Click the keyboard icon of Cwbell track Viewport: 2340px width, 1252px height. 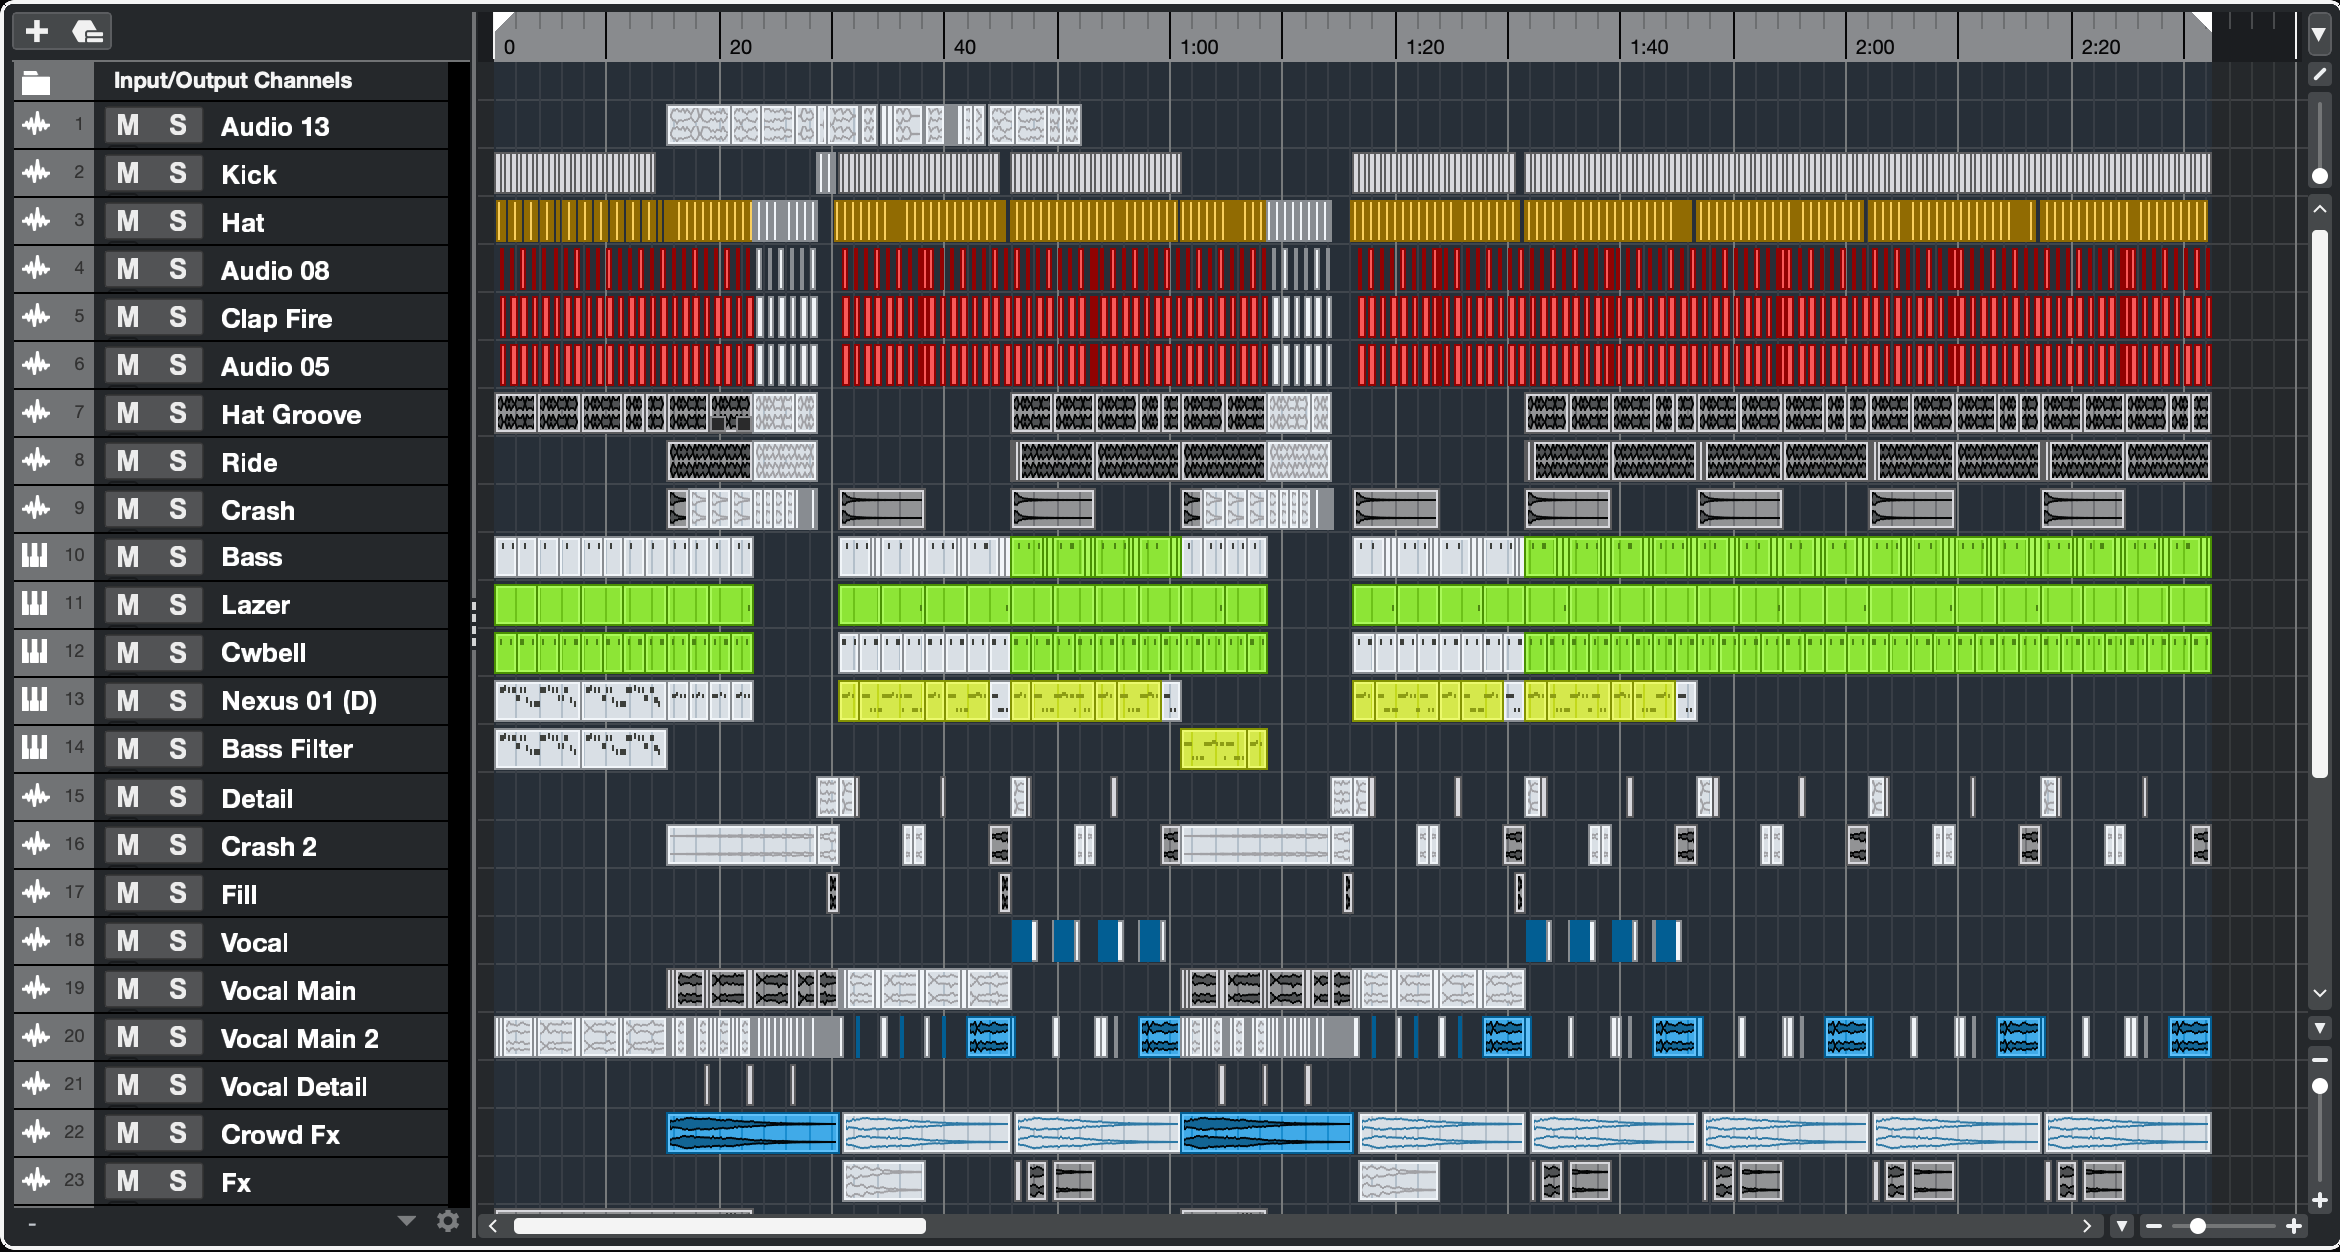[x=35, y=652]
